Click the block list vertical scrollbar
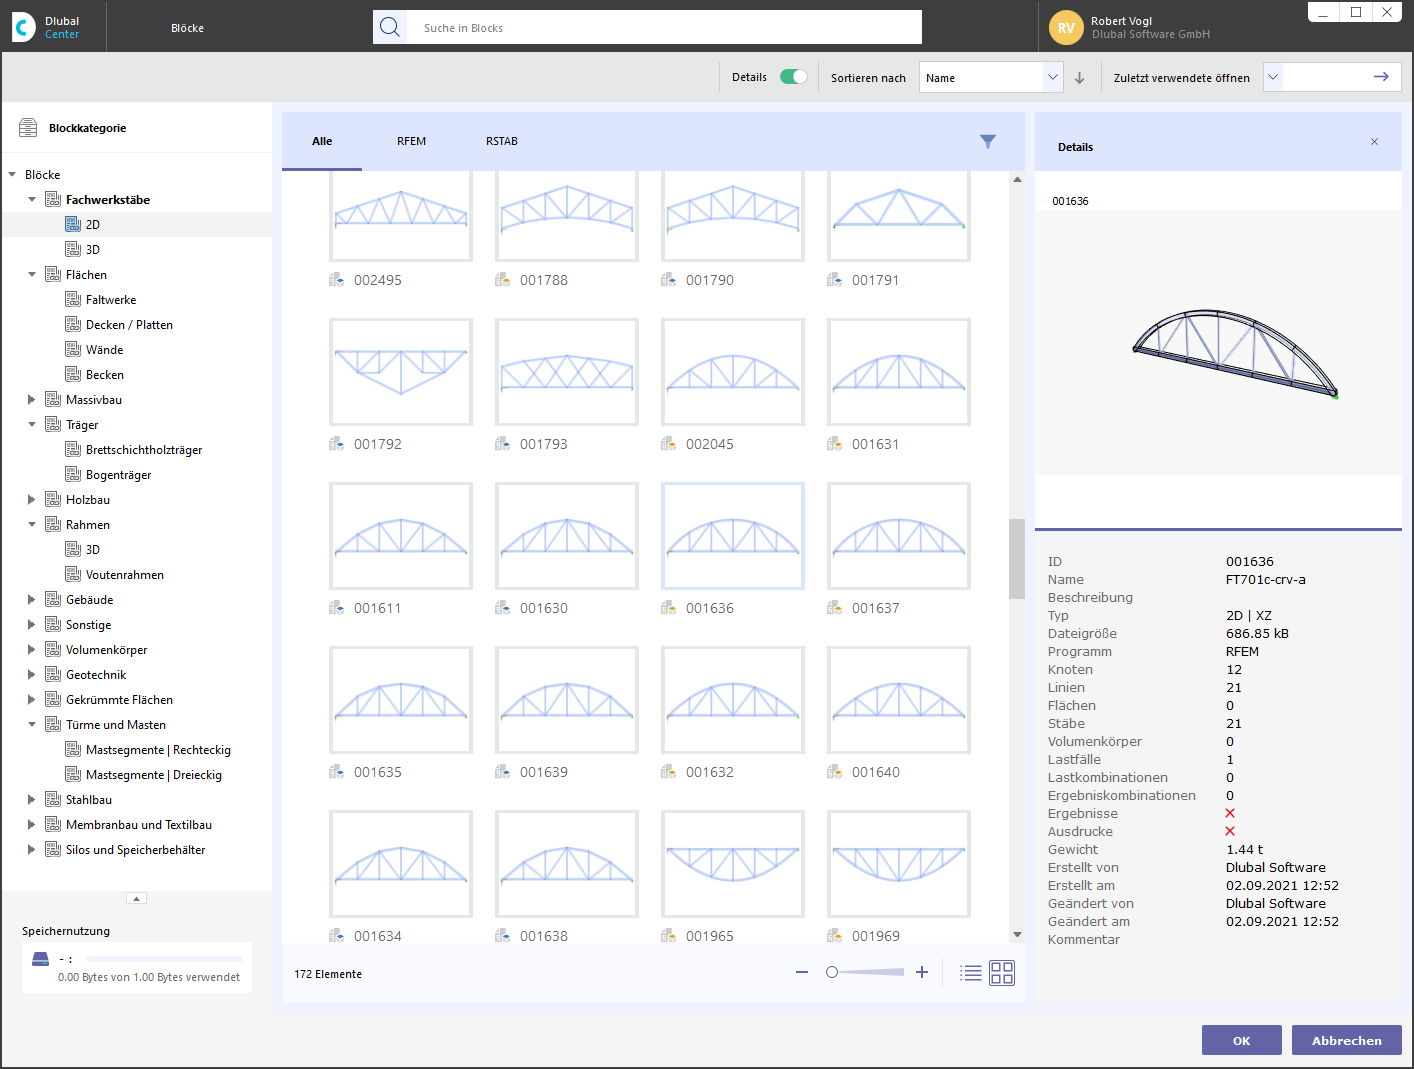This screenshot has height=1069, width=1414. pyautogui.click(x=1017, y=558)
